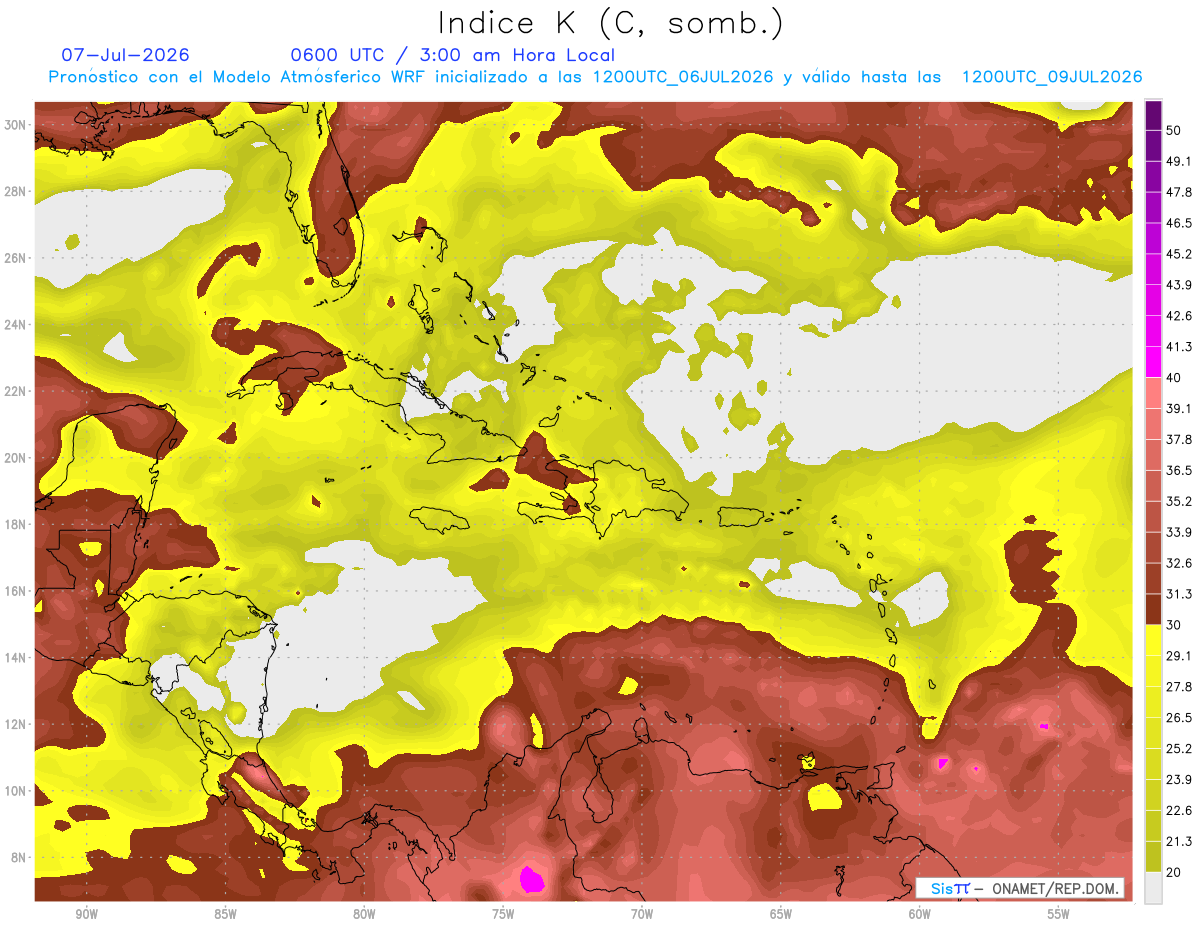1200x927 pixels.
Task: Select the date text '07-Jul-2026'
Action: point(125,55)
